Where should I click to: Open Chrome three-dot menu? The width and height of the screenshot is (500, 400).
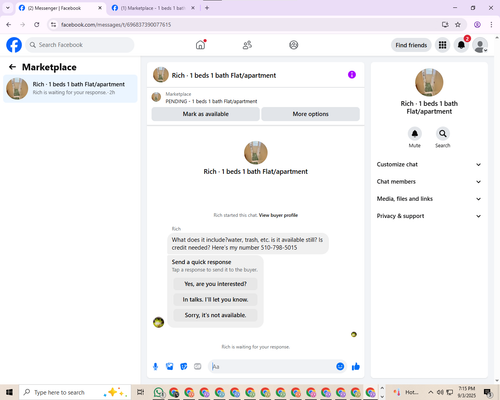tap(491, 24)
